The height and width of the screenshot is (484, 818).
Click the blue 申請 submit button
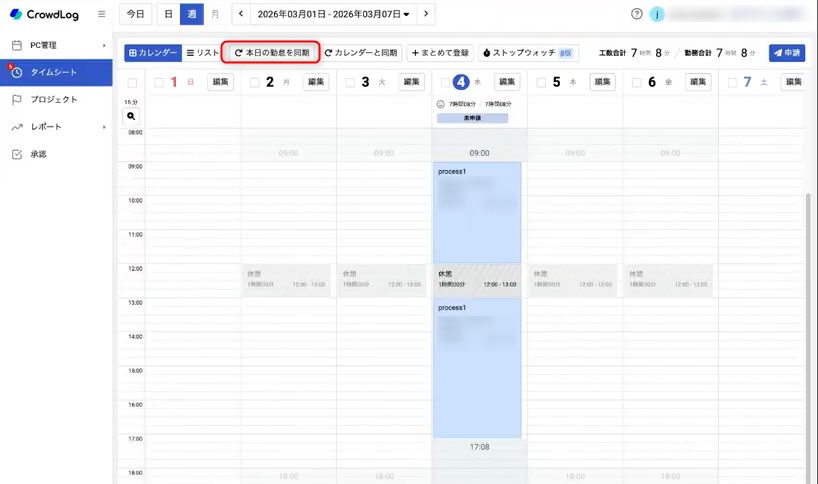pos(787,53)
